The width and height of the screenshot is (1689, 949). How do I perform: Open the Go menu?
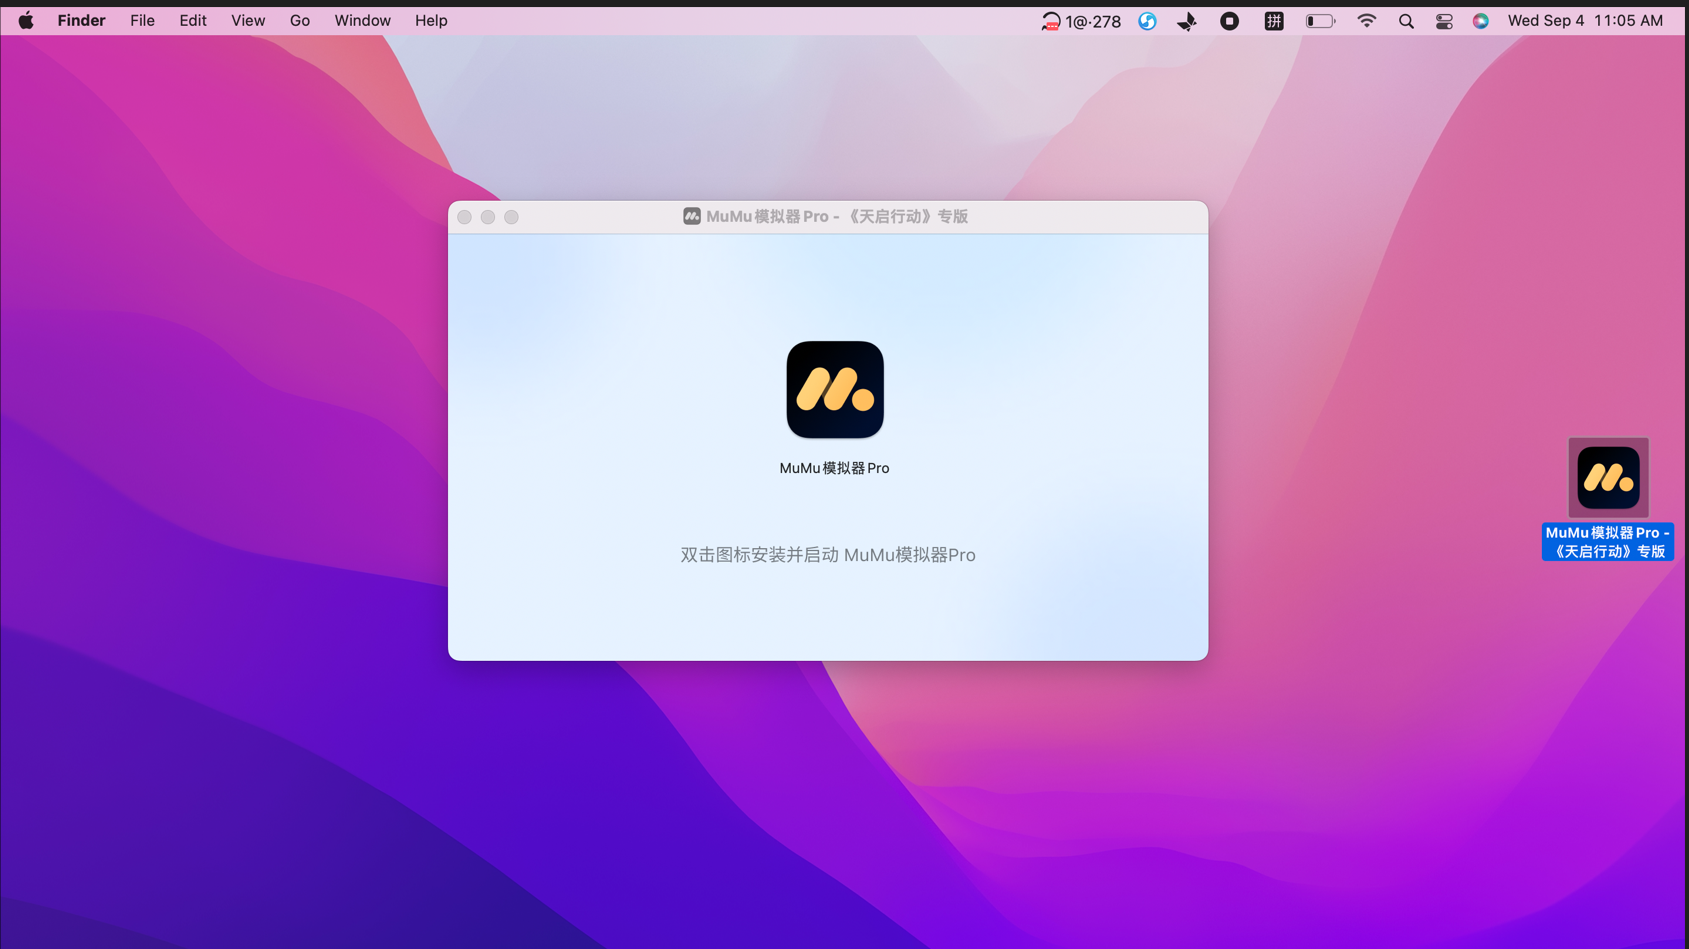coord(300,21)
